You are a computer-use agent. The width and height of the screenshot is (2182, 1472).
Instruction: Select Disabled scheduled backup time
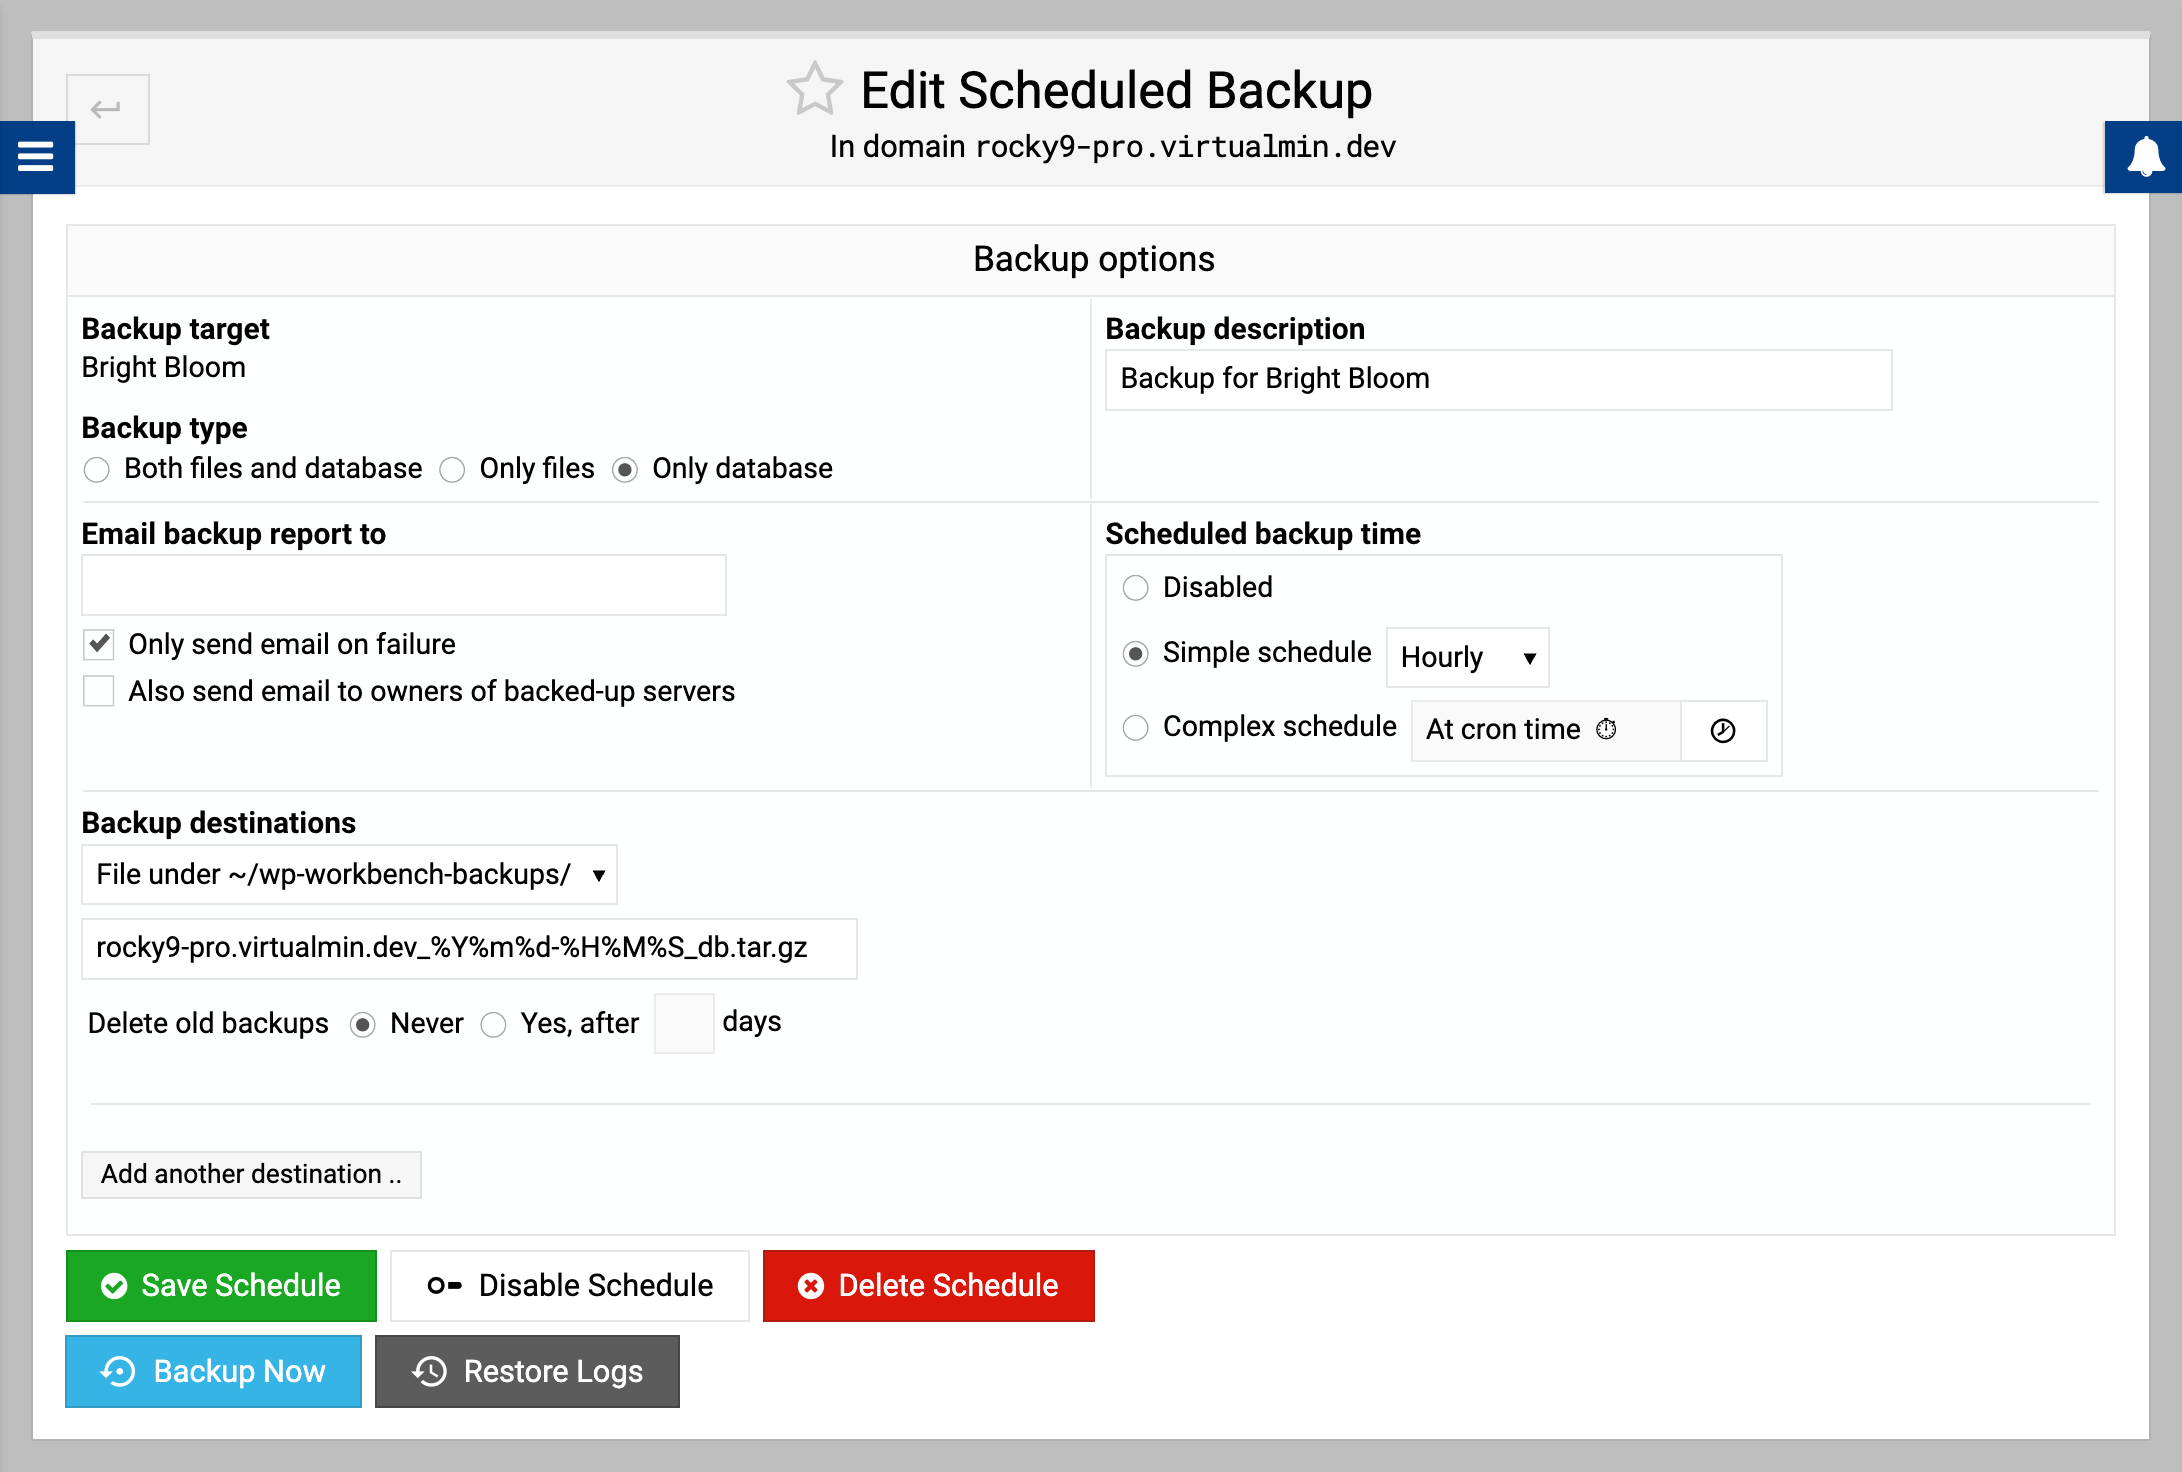[x=1135, y=588]
